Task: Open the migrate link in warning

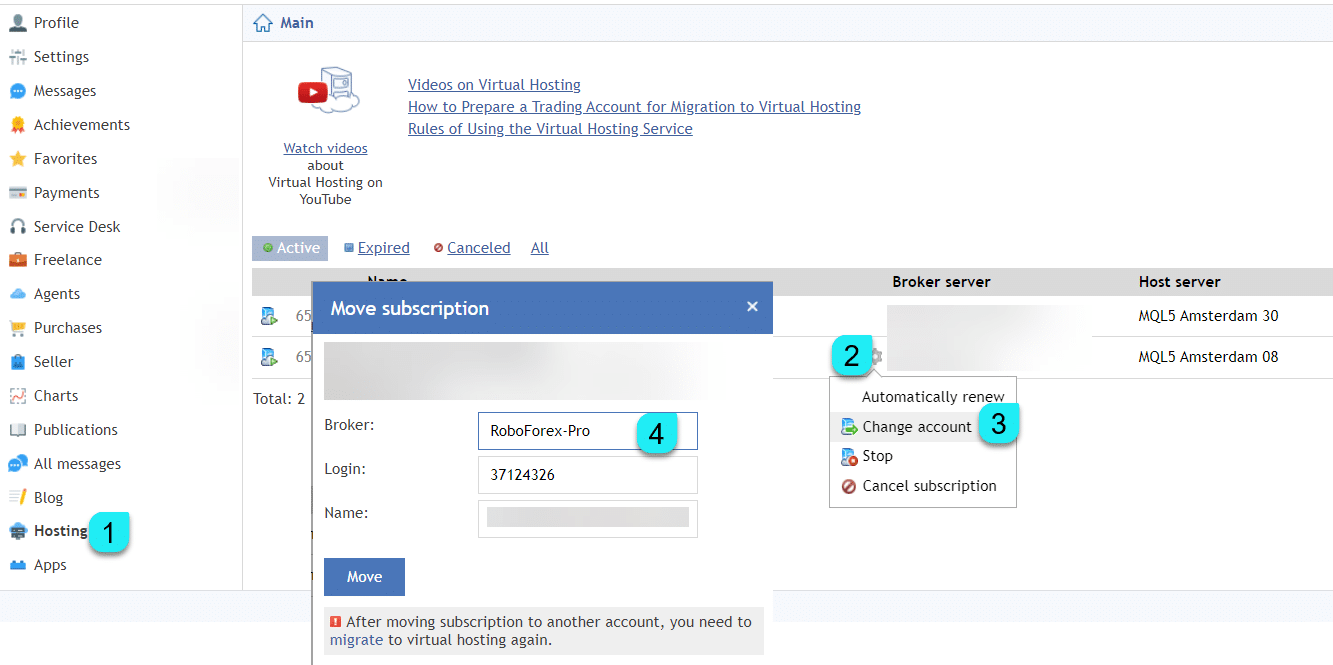Action: click(x=356, y=640)
